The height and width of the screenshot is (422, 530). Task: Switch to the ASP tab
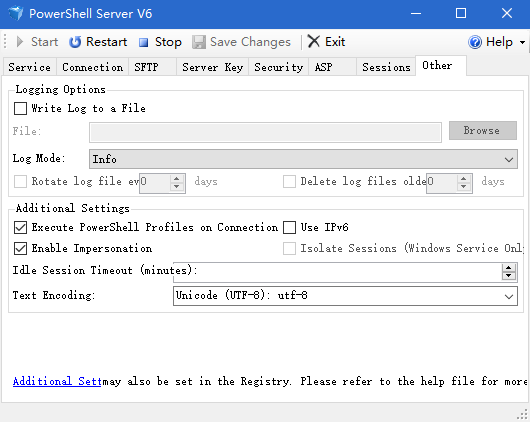[x=332, y=67]
